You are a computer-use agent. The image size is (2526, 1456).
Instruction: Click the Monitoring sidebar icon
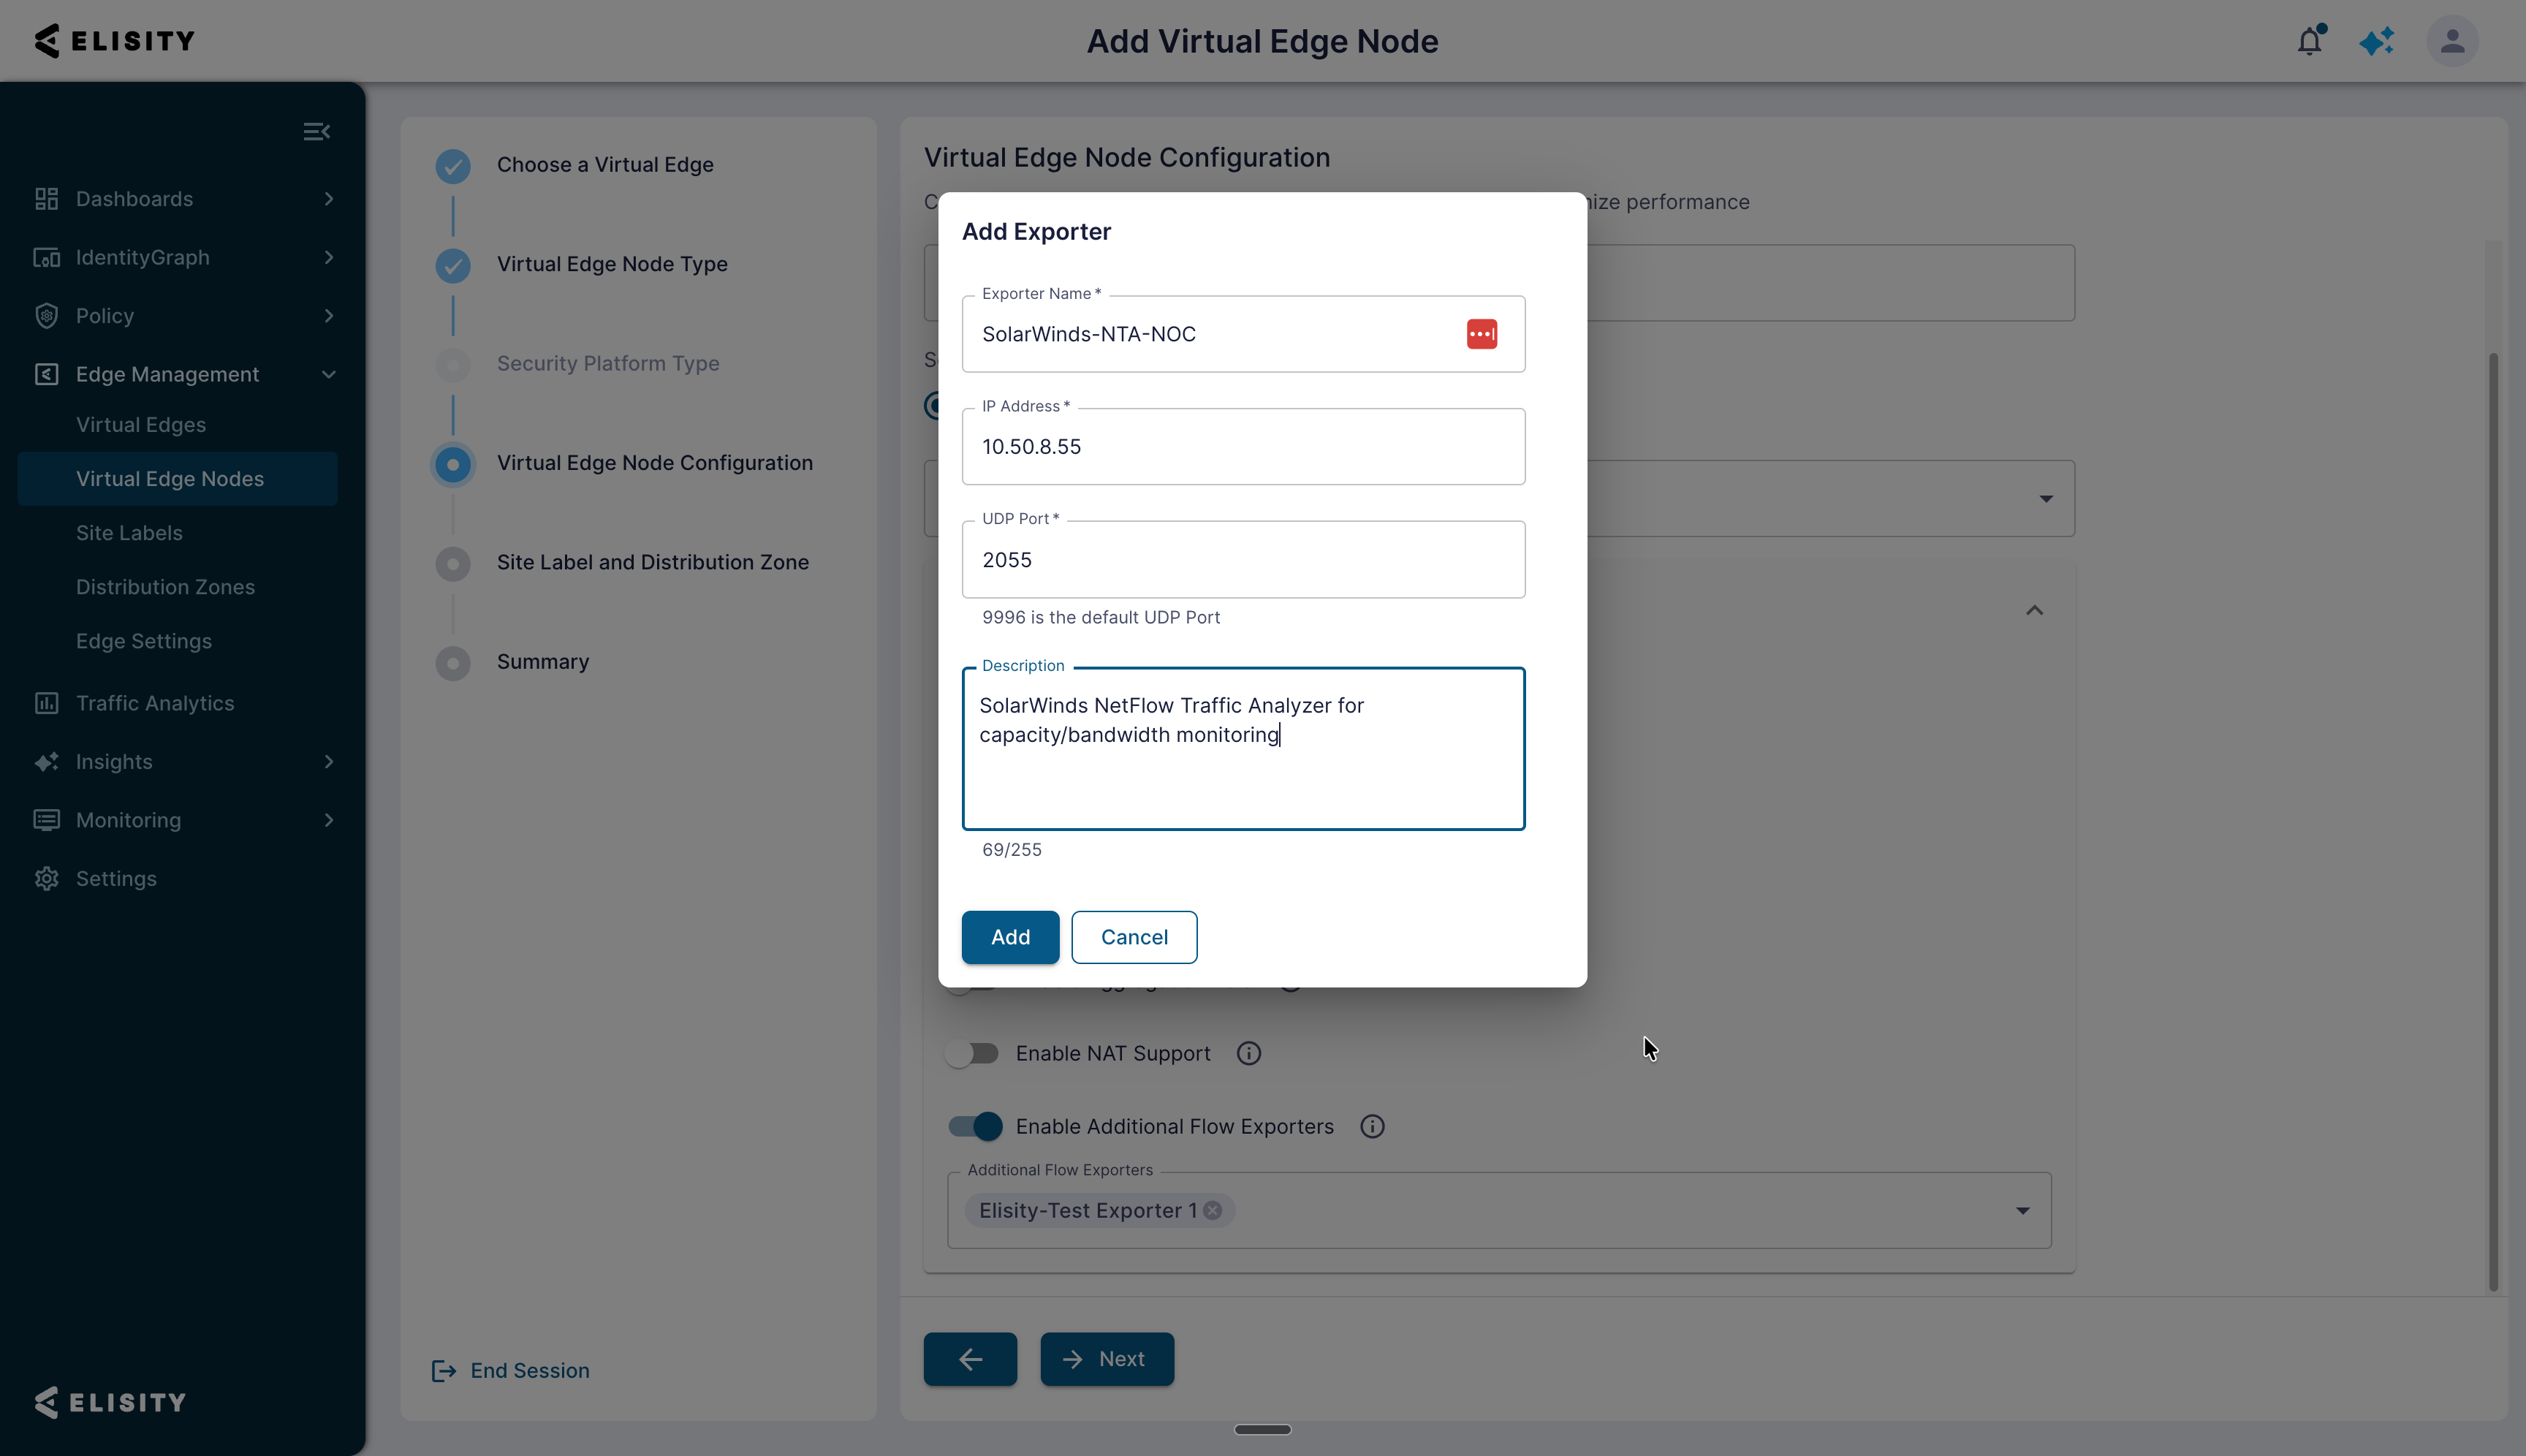(46, 820)
